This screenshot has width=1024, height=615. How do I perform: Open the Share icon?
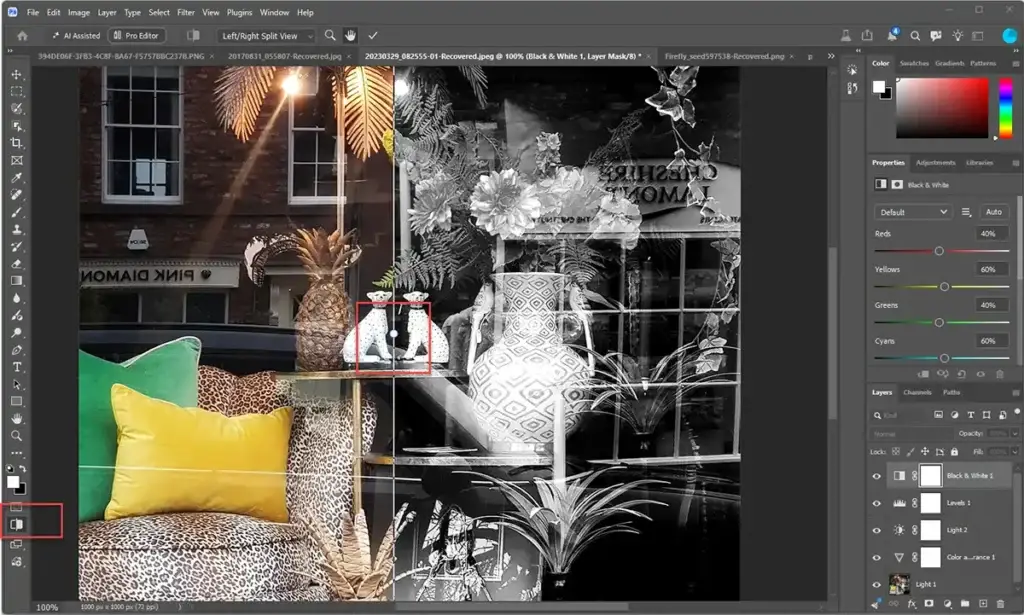[x=867, y=35]
